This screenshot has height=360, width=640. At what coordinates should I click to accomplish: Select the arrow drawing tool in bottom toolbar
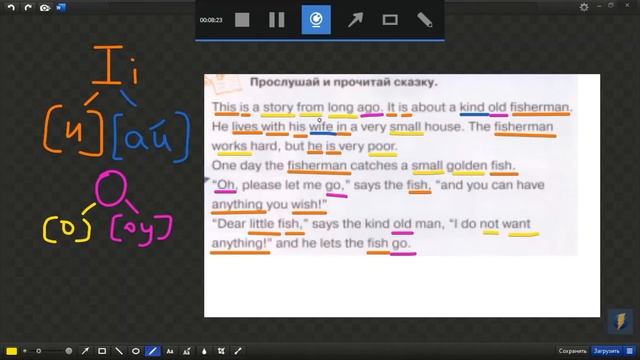coord(85,351)
